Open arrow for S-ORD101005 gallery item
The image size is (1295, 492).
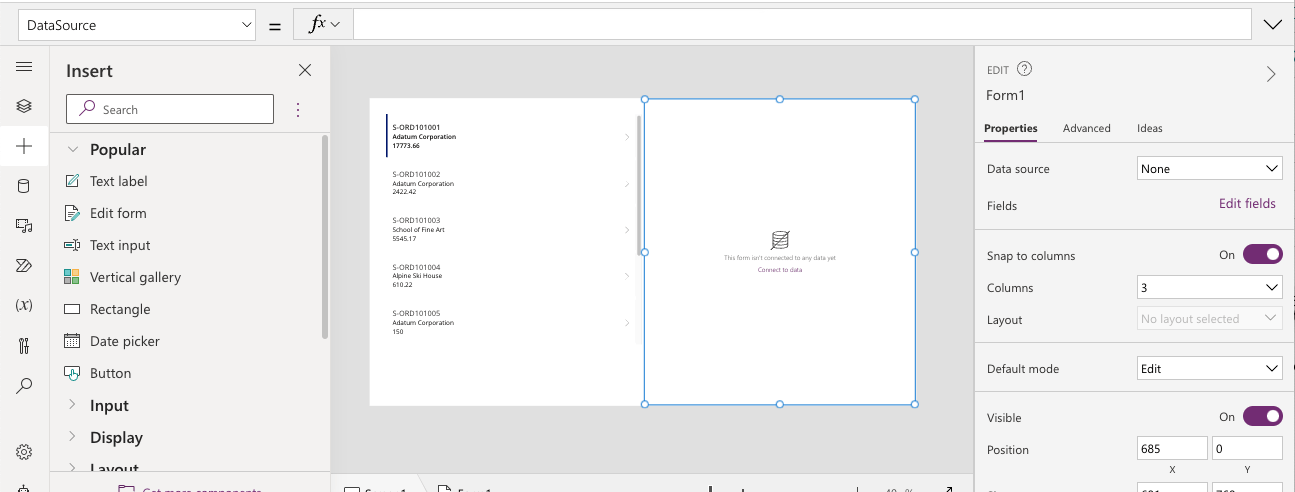[627, 323]
